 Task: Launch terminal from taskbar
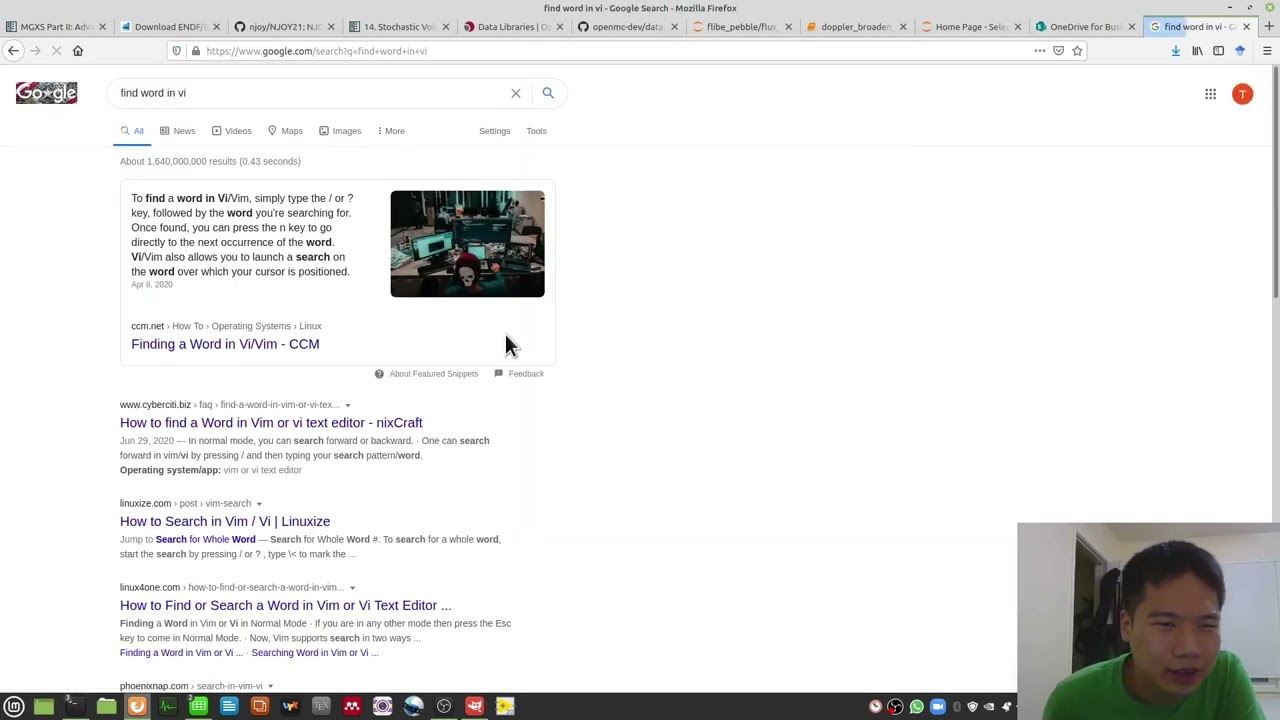75,707
